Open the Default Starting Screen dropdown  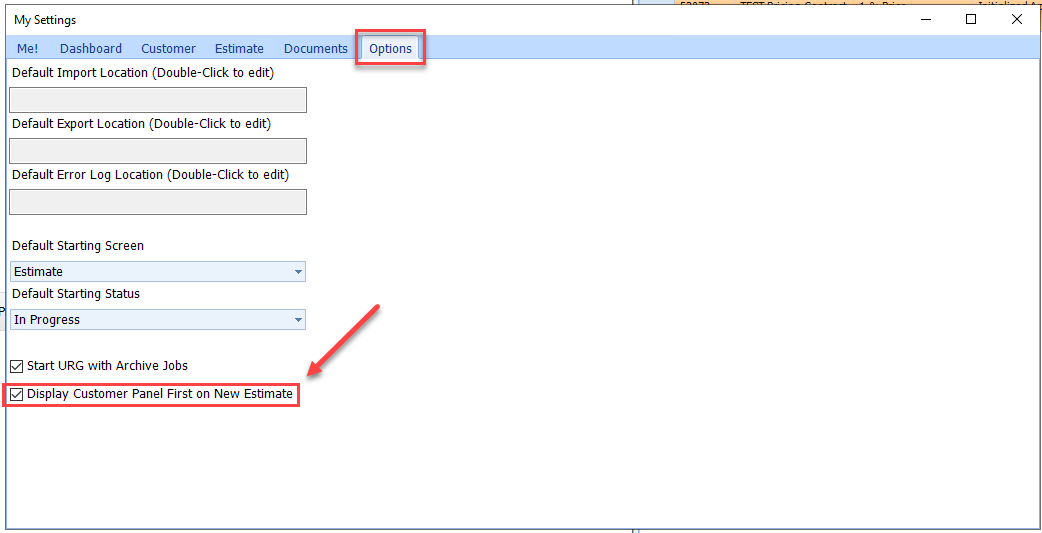[x=158, y=272]
